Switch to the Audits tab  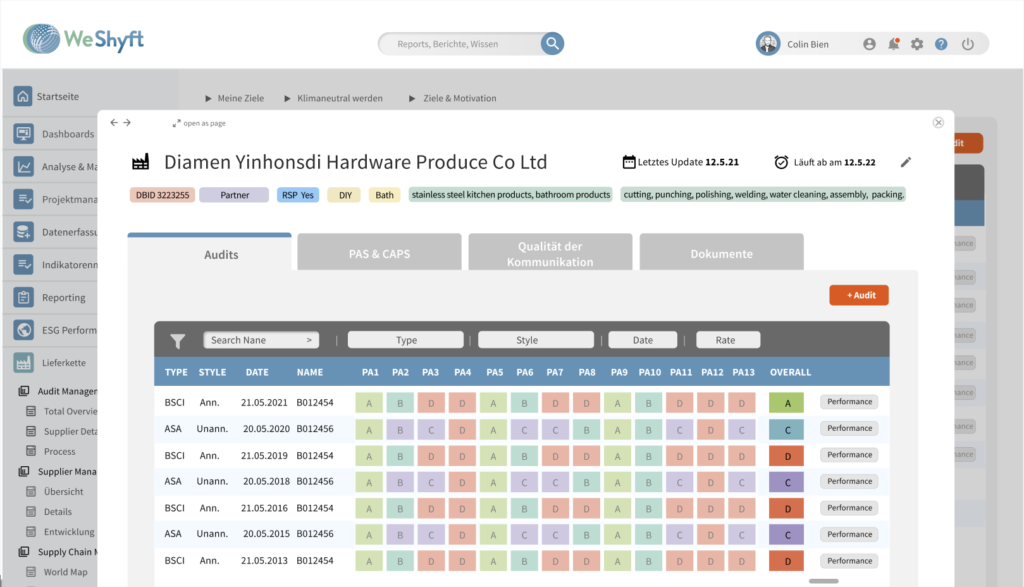(210, 253)
